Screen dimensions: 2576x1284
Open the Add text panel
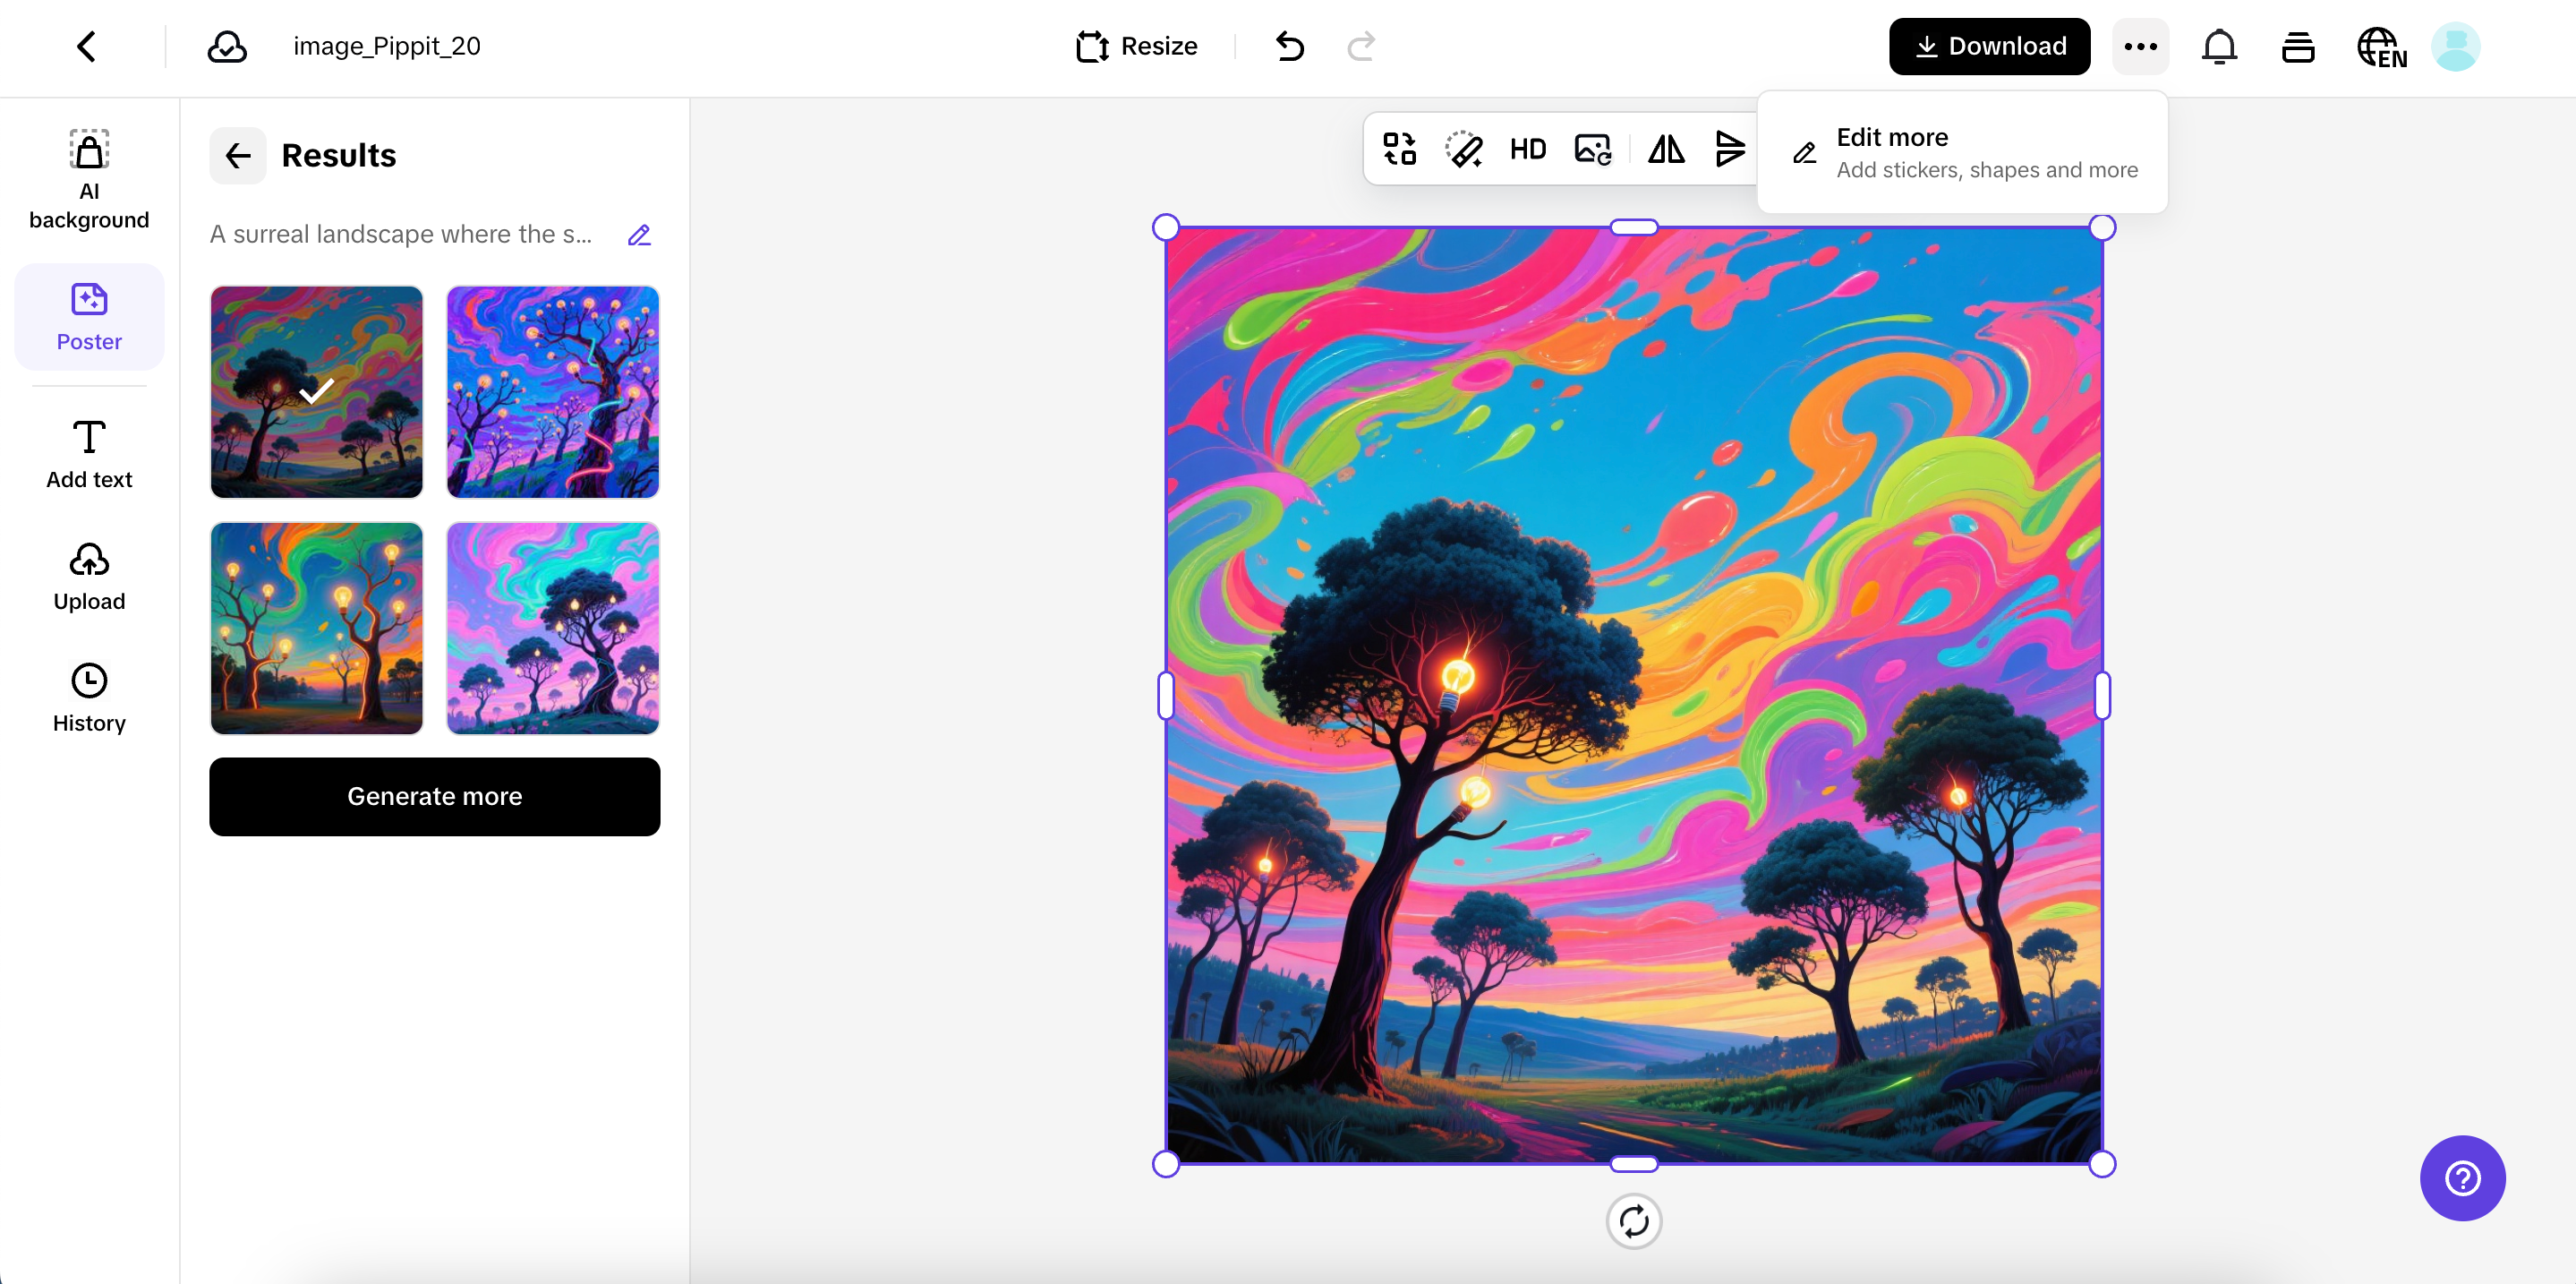coord(89,453)
